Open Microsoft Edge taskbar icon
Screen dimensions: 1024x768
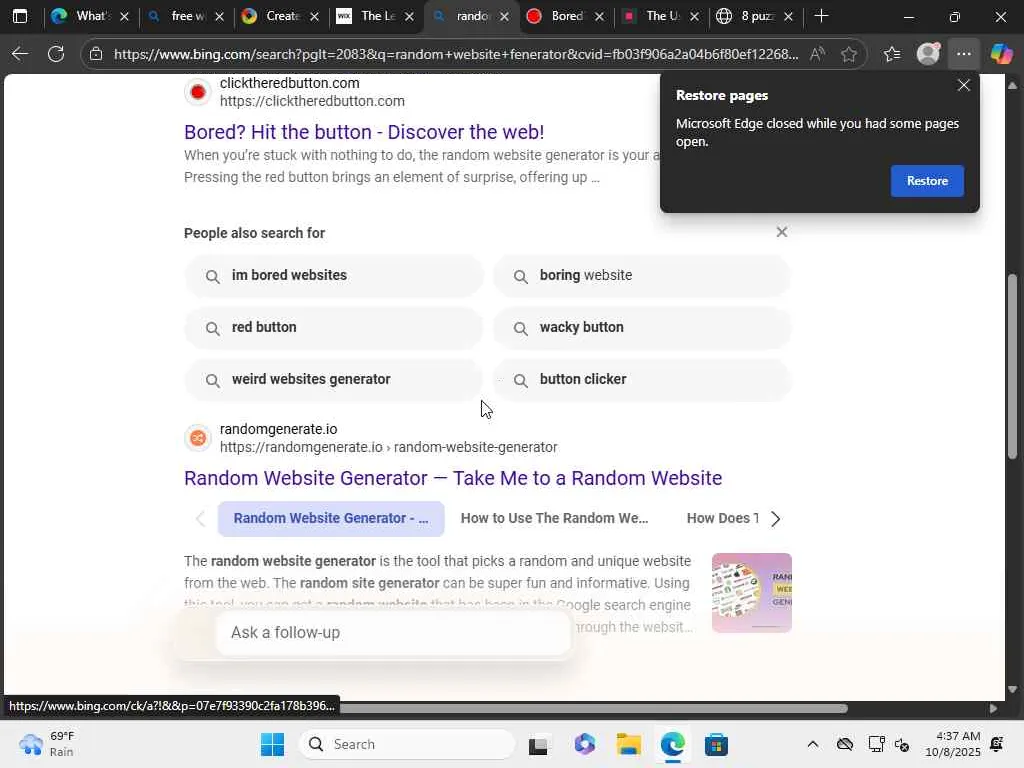[672, 744]
